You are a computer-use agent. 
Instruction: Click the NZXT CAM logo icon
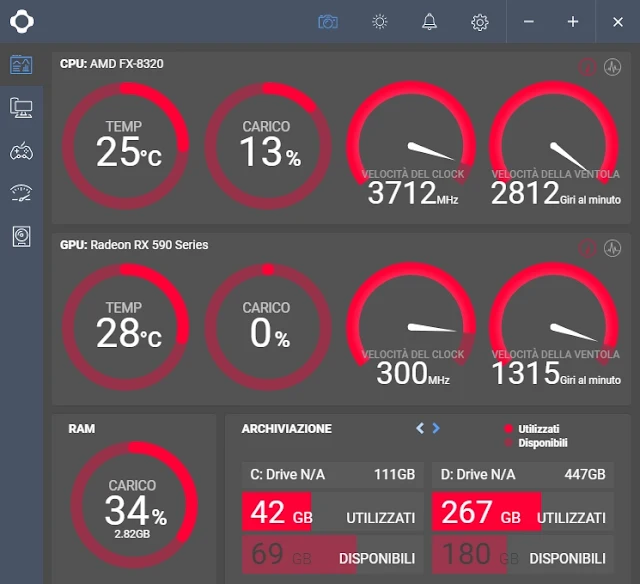[22, 21]
